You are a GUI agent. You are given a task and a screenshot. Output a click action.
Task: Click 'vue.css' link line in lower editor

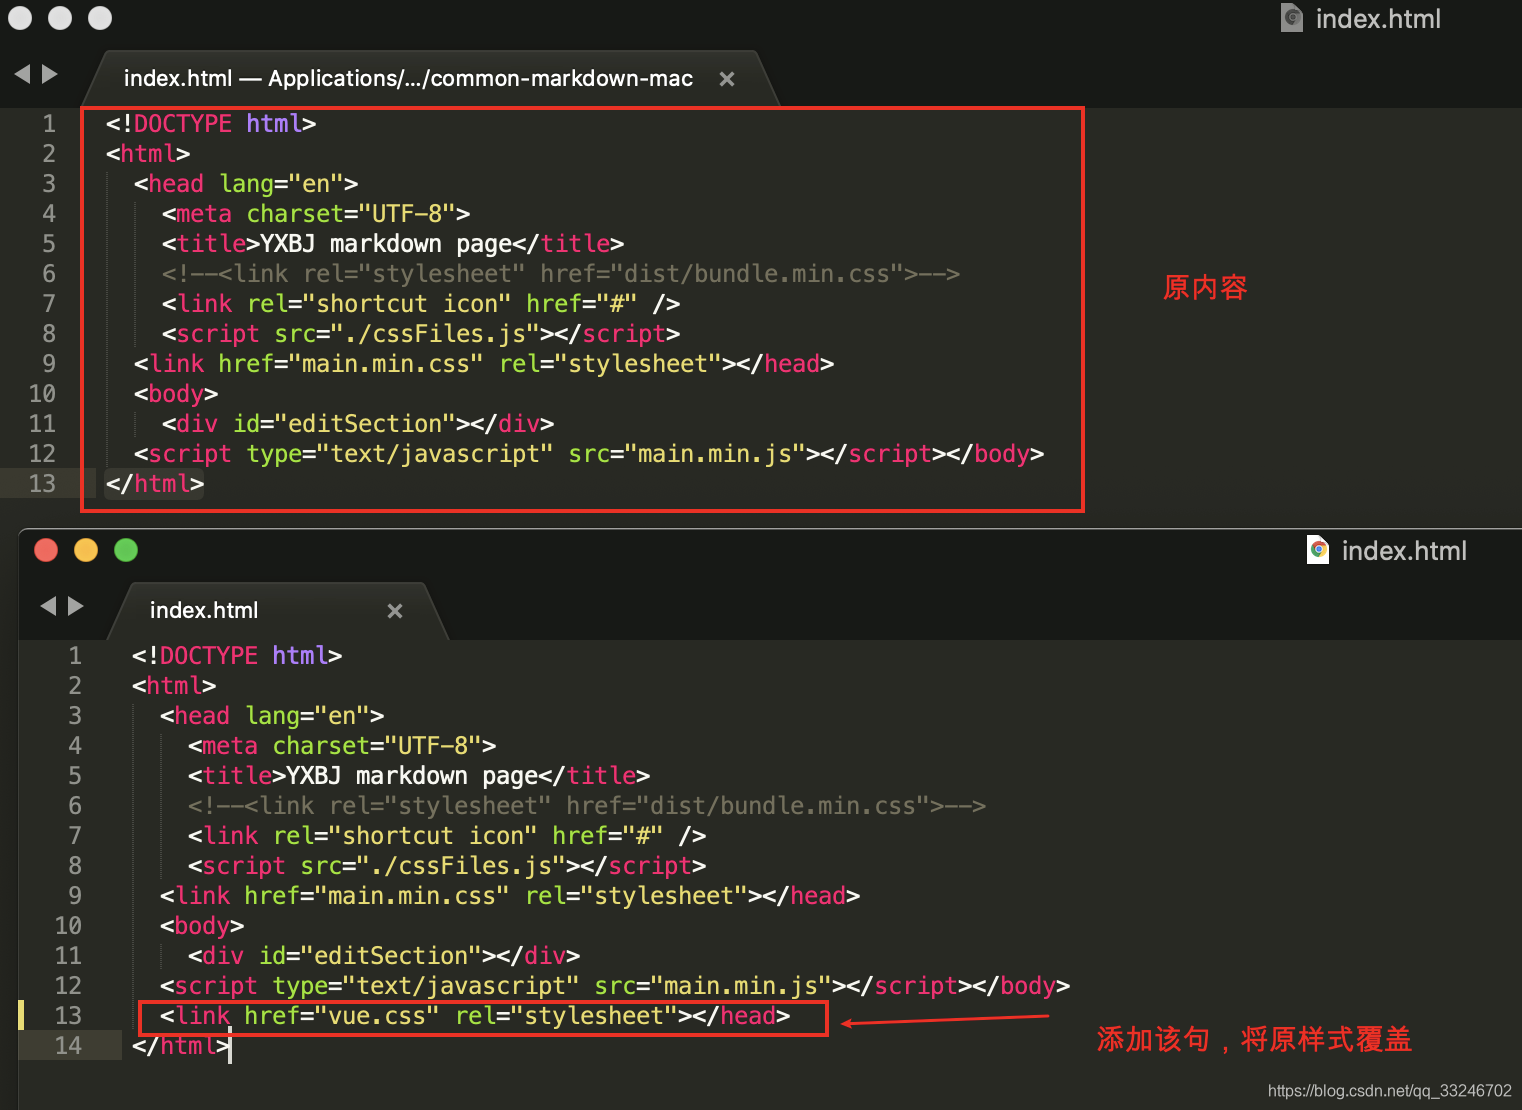click(475, 1016)
